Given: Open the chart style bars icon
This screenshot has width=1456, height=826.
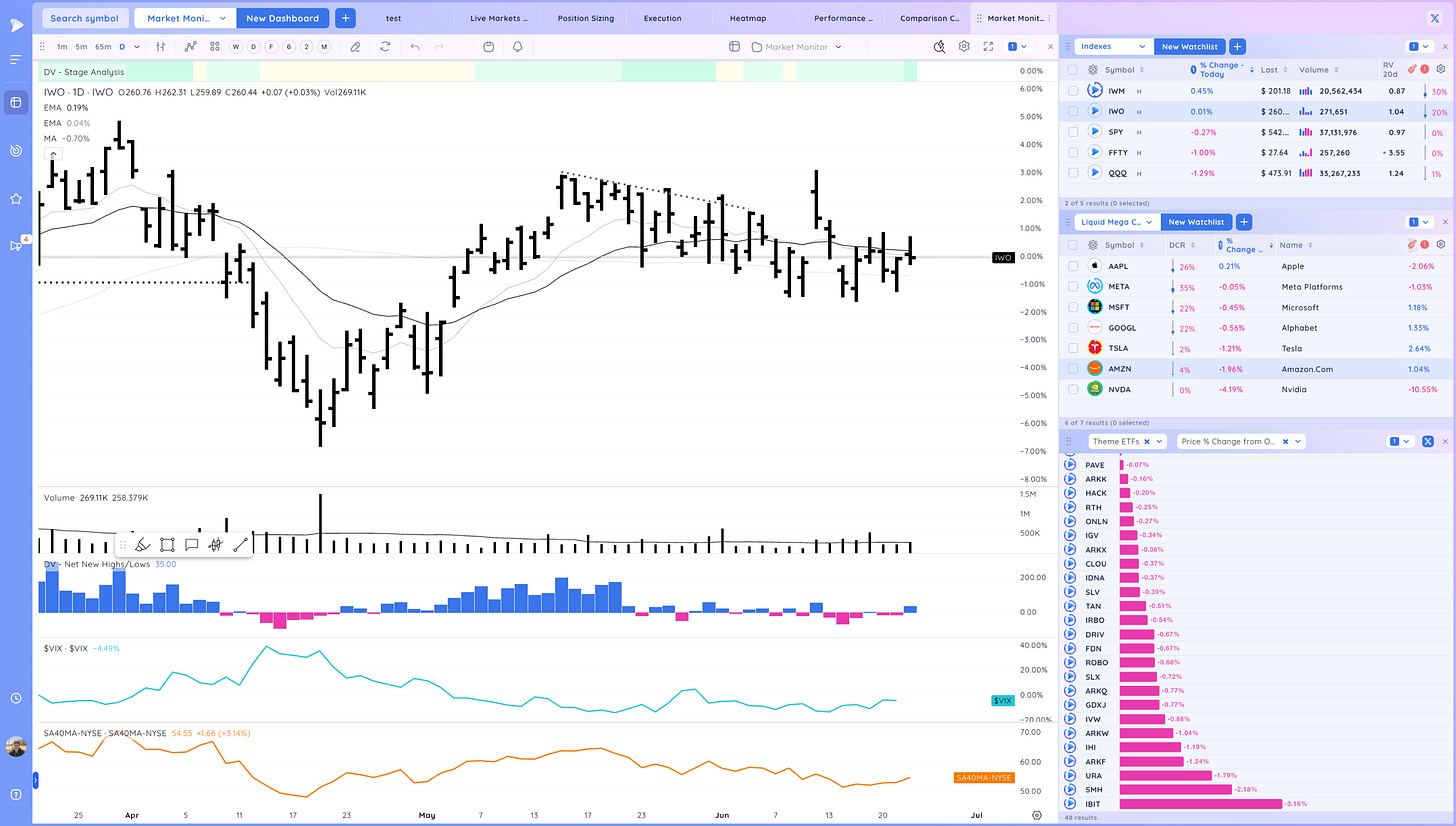Looking at the screenshot, I should click(x=160, y=46).
